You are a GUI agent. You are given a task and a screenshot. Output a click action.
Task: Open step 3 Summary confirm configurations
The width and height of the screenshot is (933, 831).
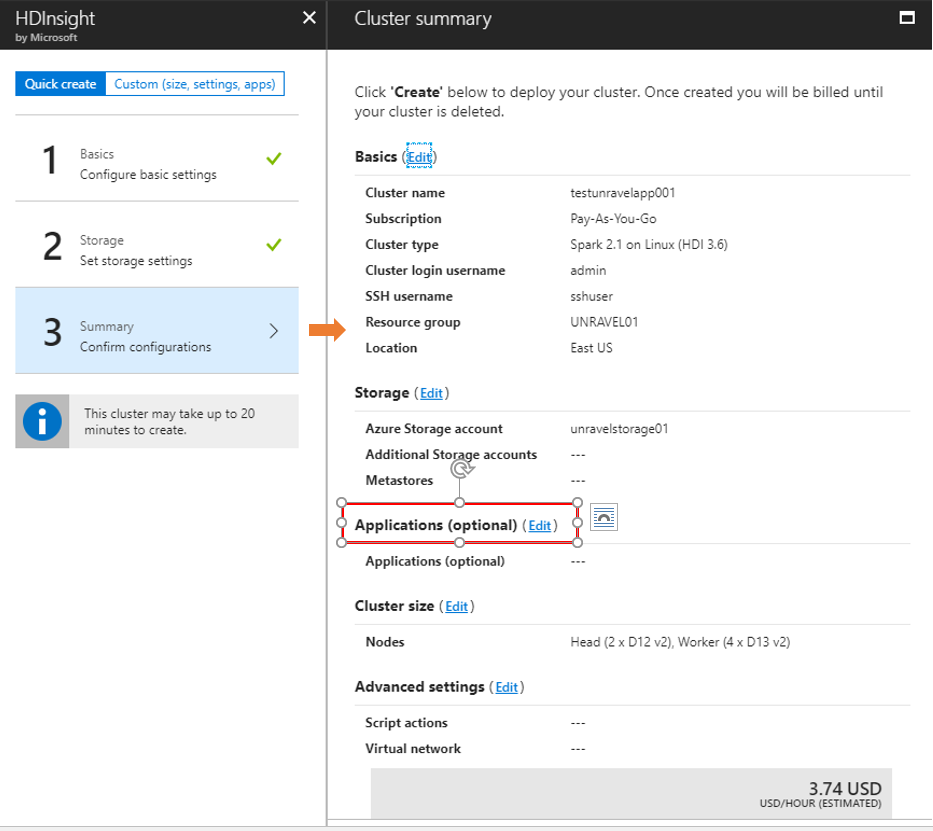(x=157, y=331)
